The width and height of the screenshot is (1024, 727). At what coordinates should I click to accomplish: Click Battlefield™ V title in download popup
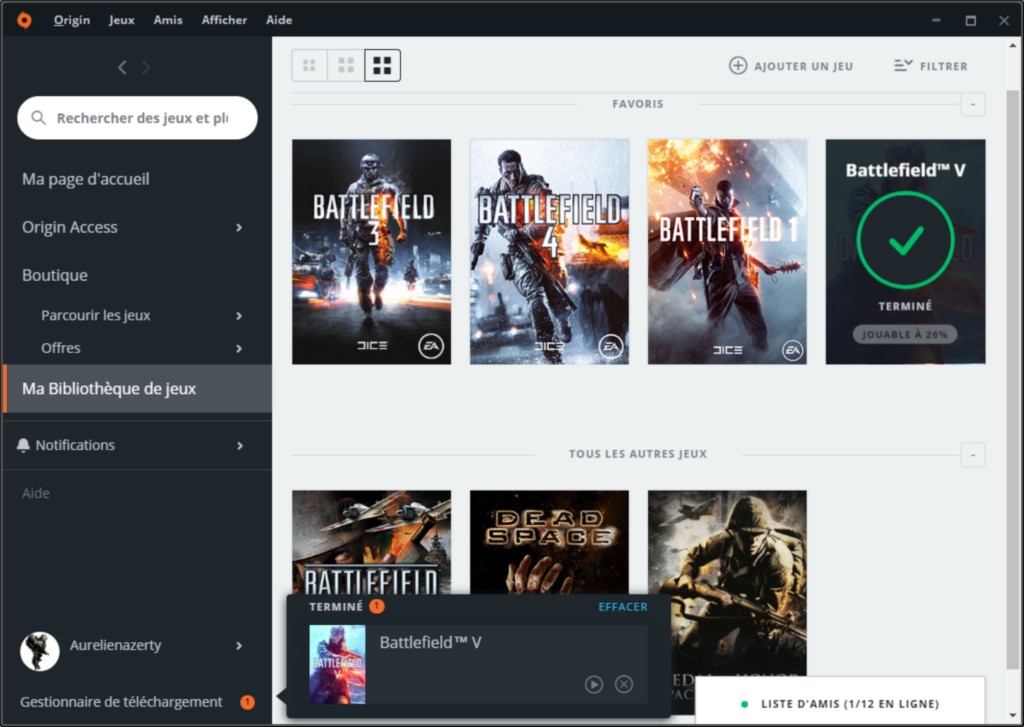tap(430, 643)
